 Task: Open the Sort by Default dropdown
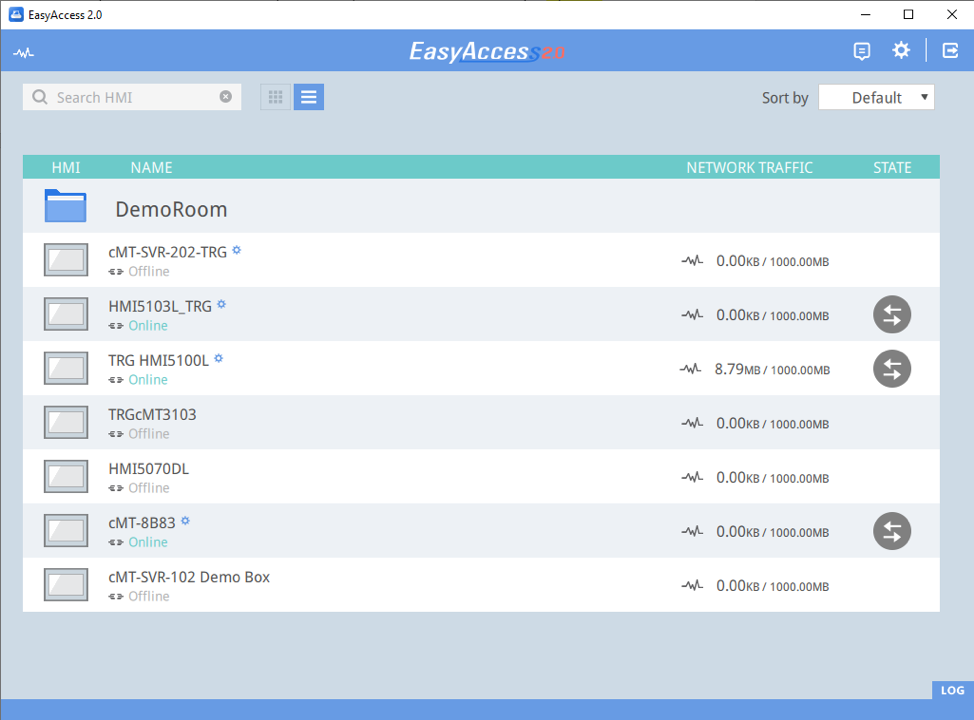point(876,97)
